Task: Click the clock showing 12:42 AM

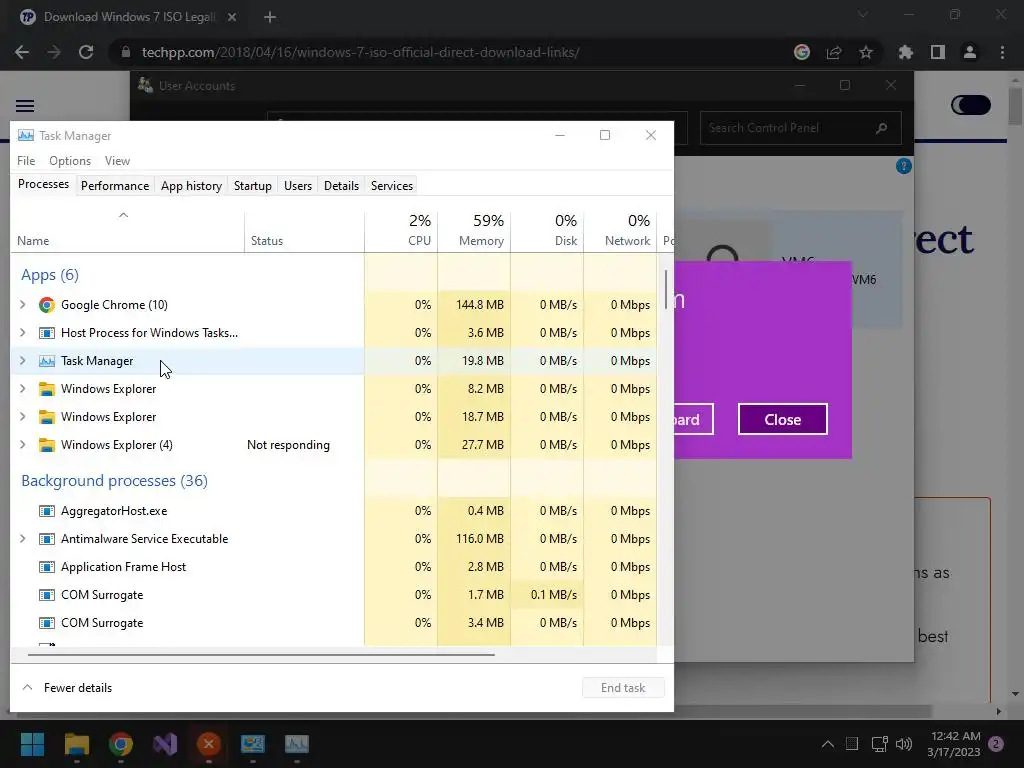Action: tap(955, 736)
